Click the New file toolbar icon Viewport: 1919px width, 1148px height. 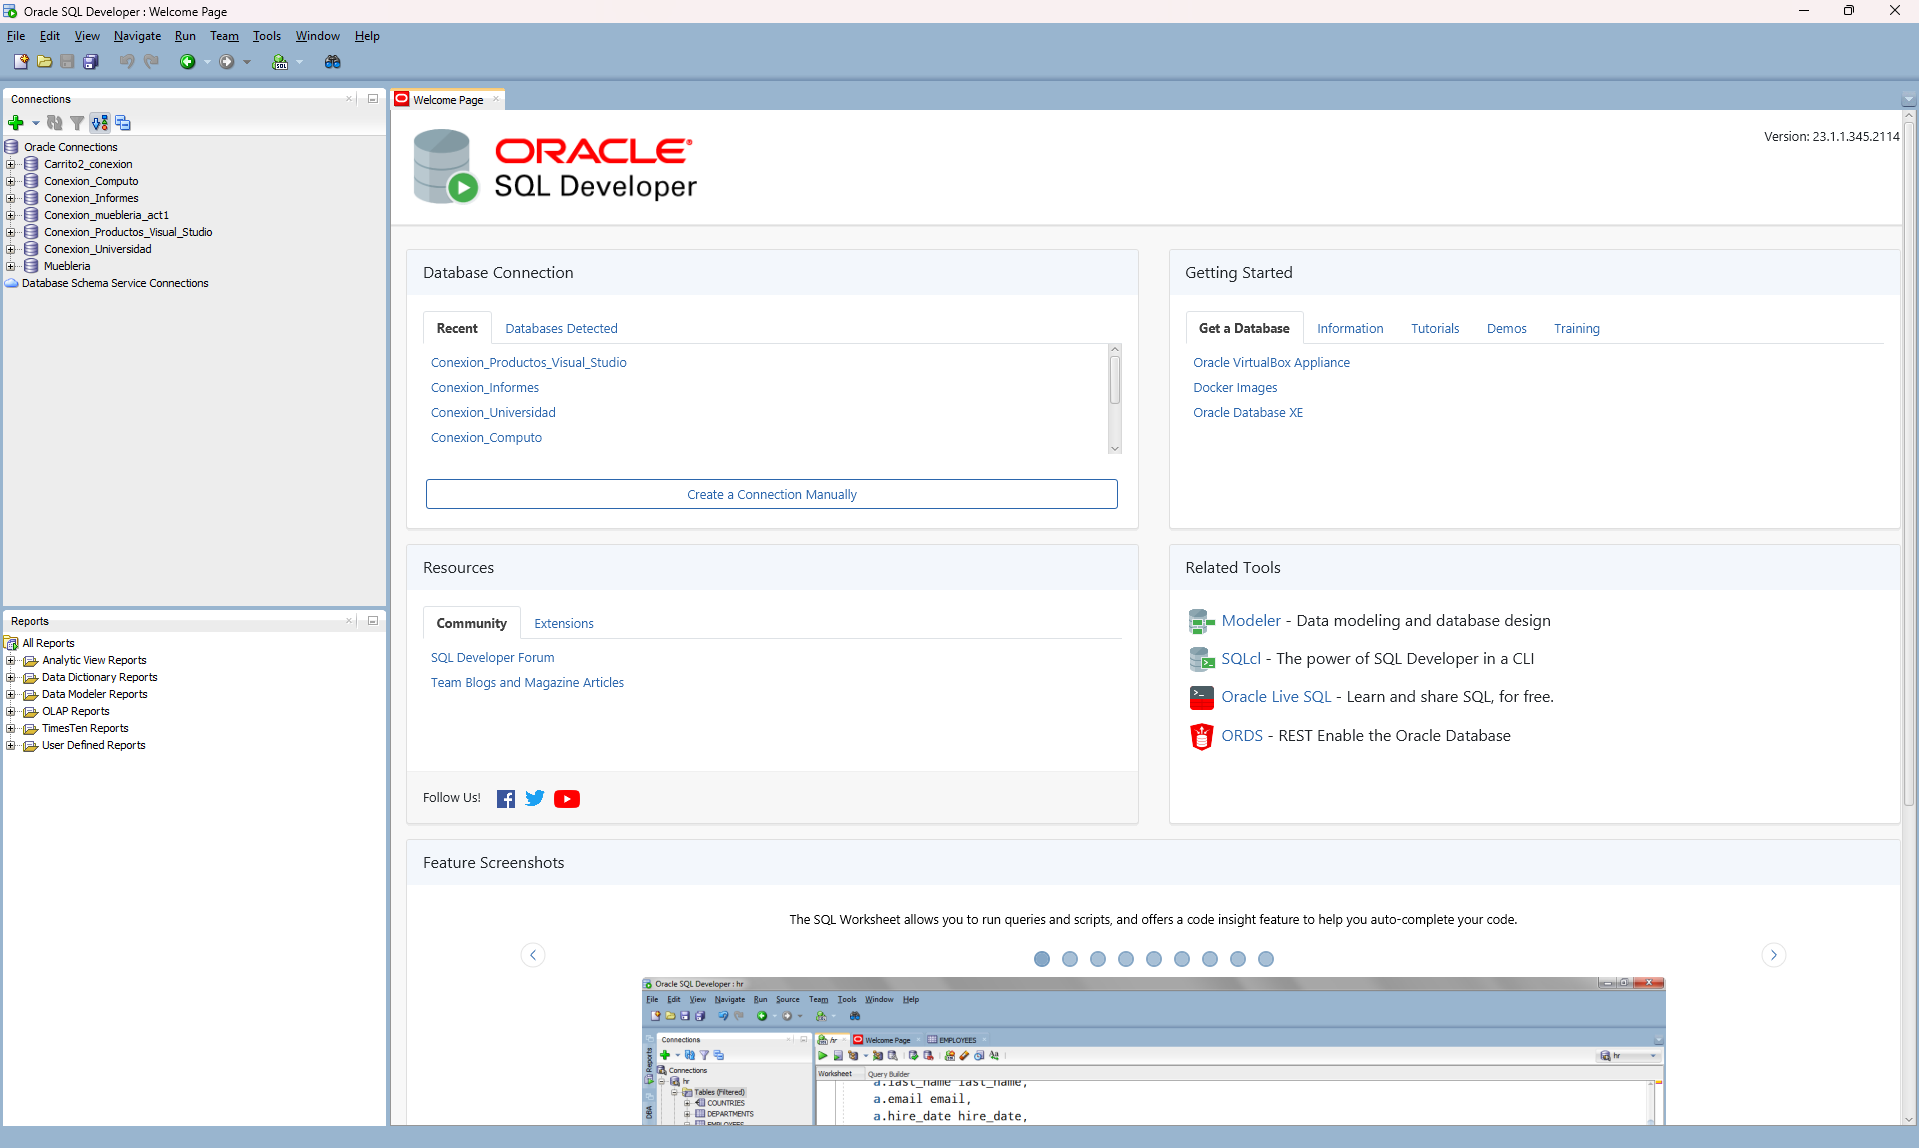tap(21, 62)
